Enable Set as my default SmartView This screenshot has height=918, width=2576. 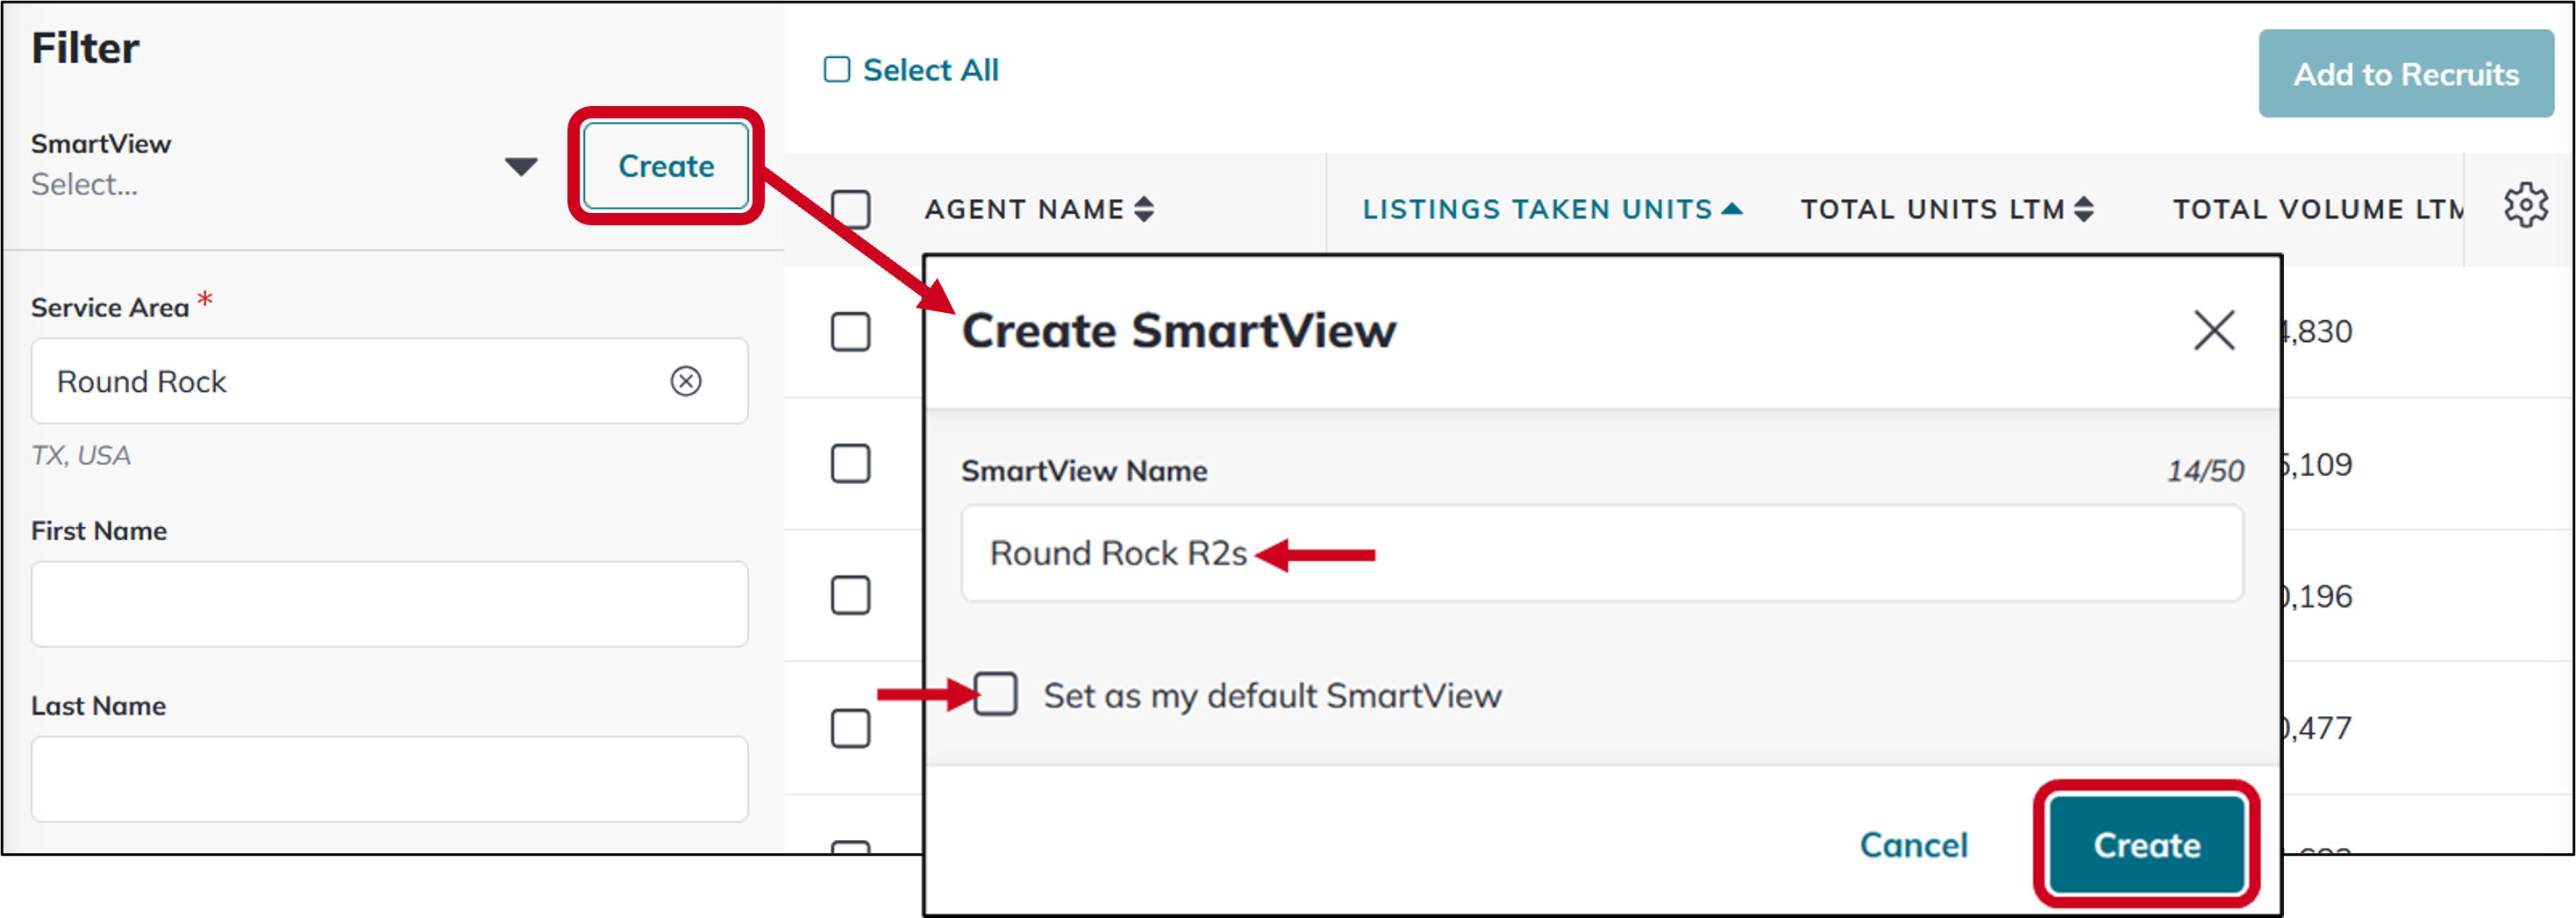click(x=996, y=694)
